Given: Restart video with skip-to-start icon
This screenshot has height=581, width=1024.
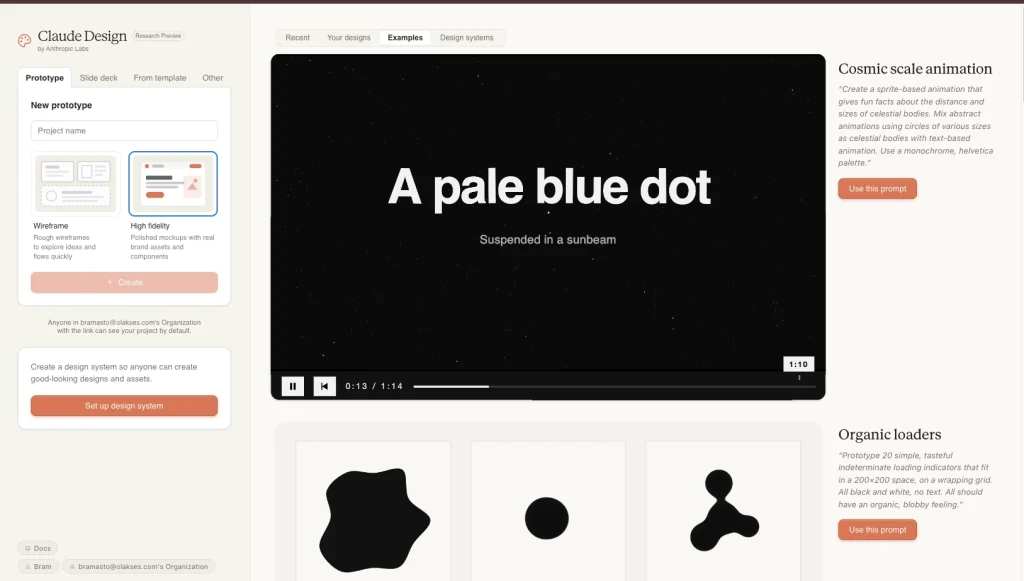Looking at the screenshot, I should click(324, 386).
